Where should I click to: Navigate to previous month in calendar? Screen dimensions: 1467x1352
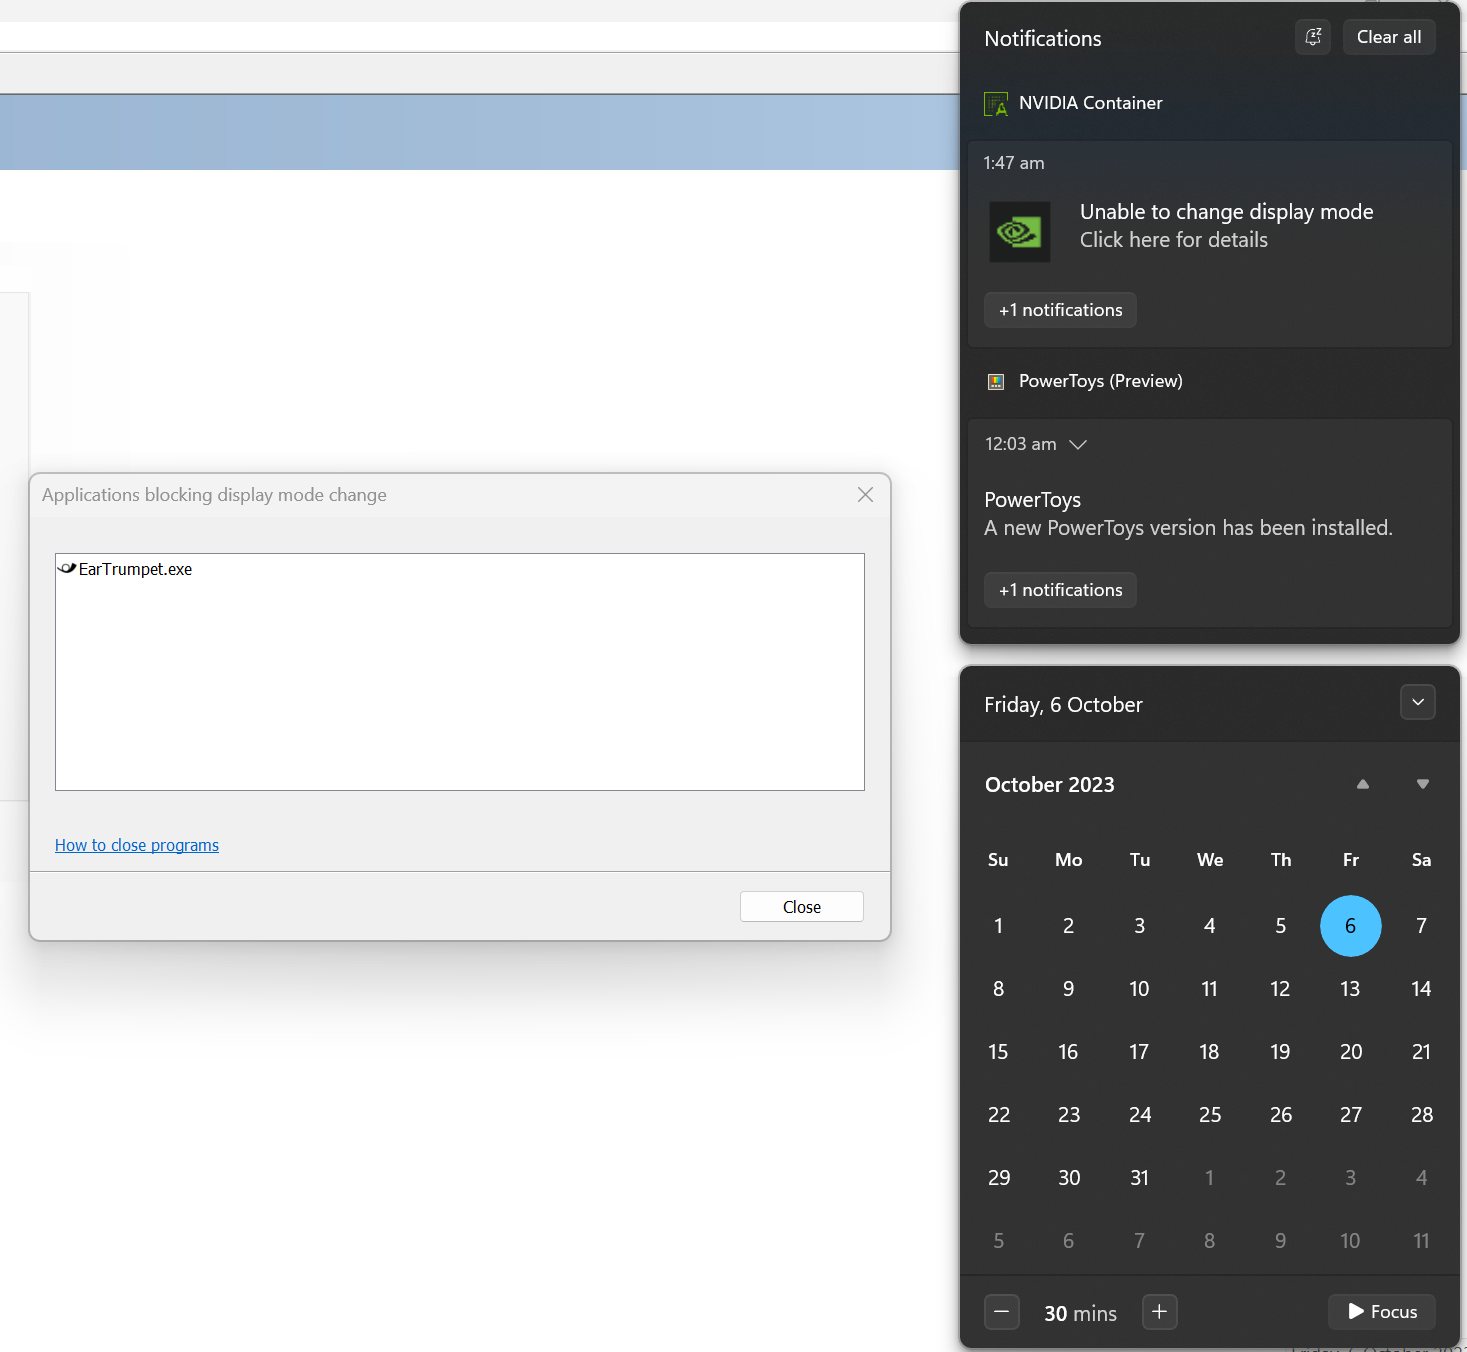[x=1362, y=784]
